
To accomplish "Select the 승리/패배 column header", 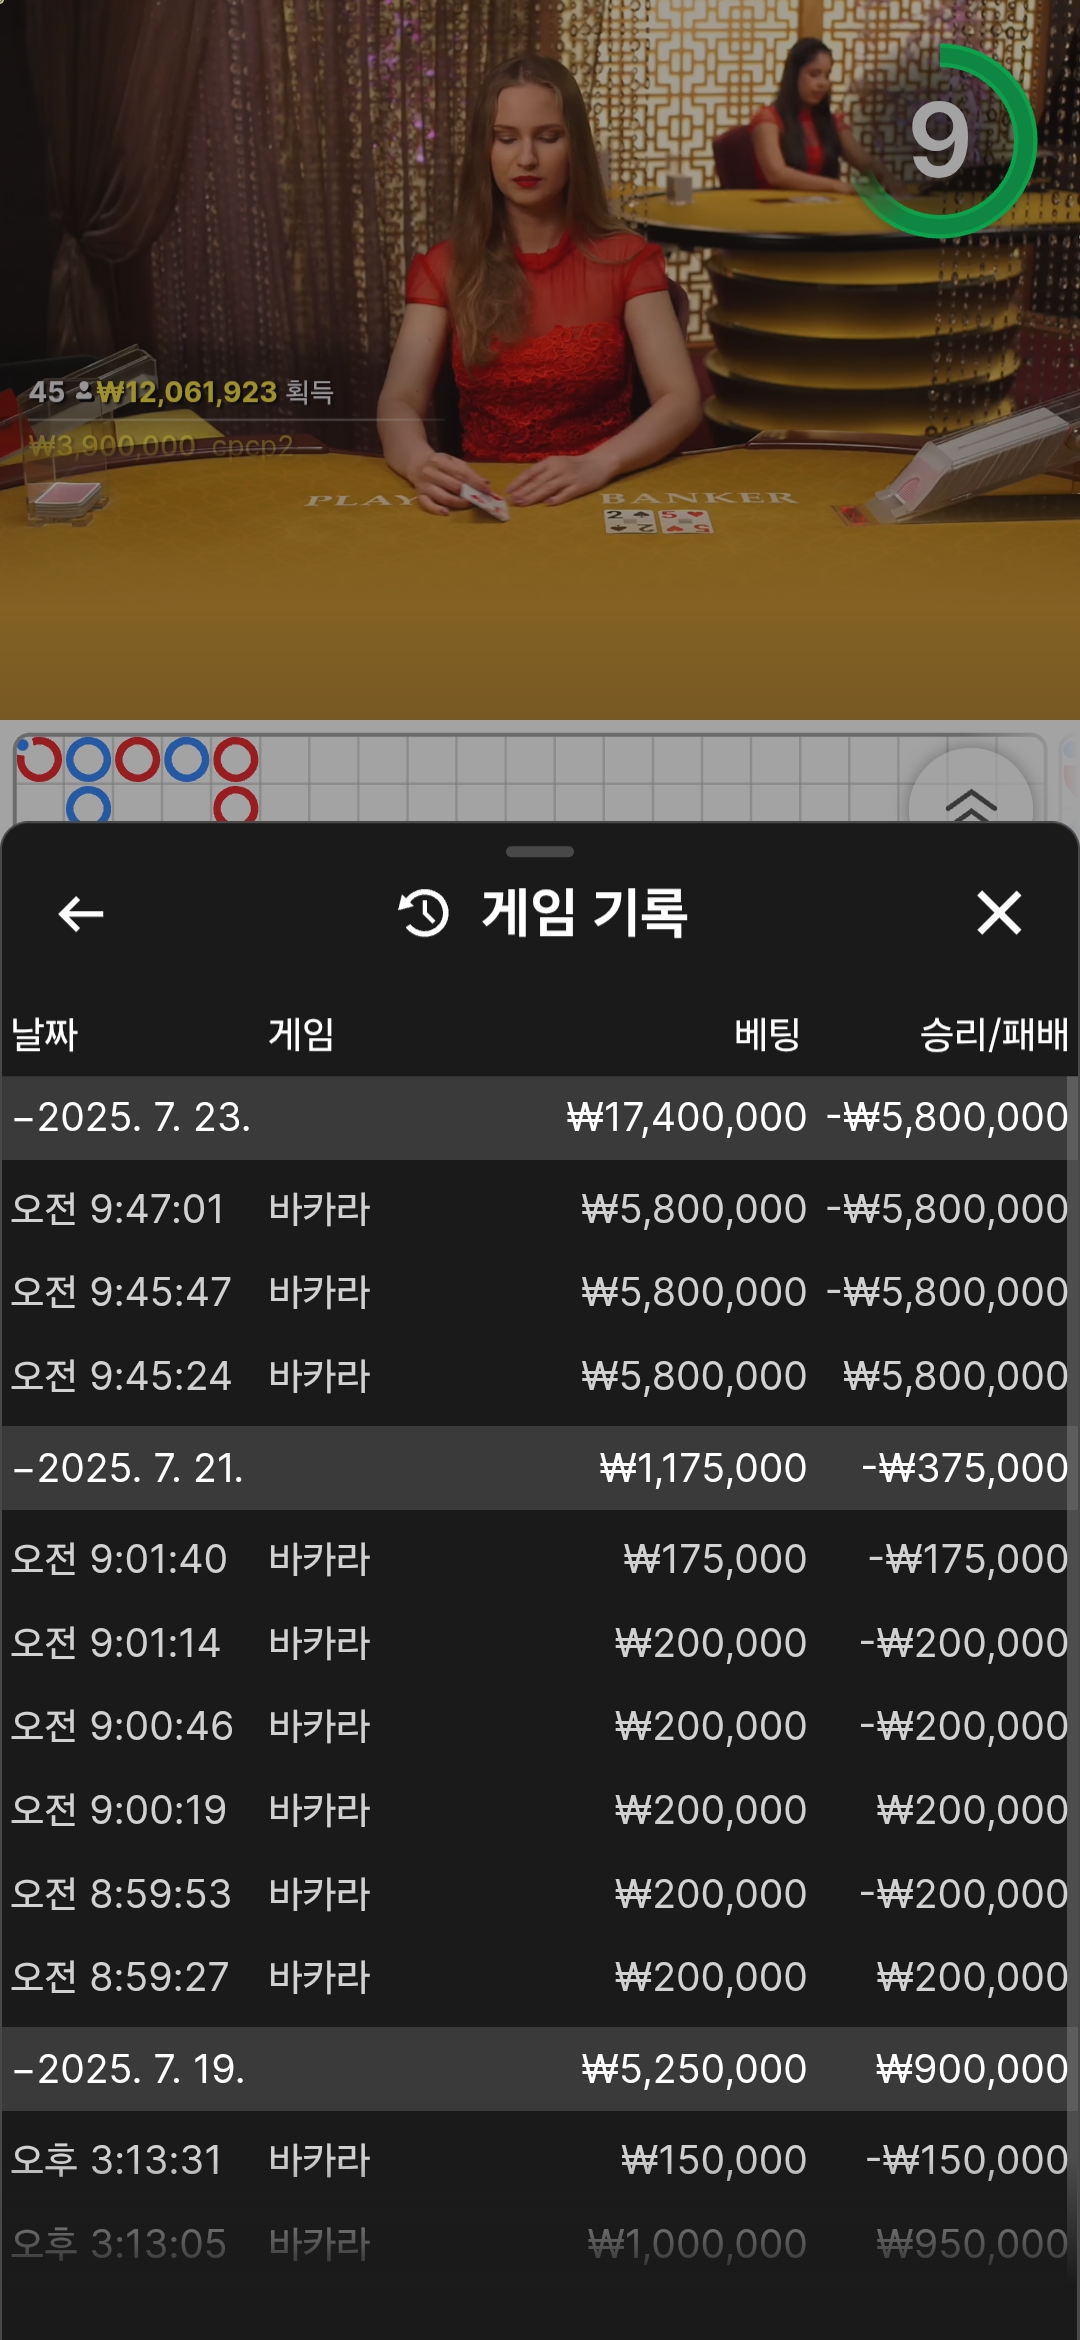I will coord(994,1034).
